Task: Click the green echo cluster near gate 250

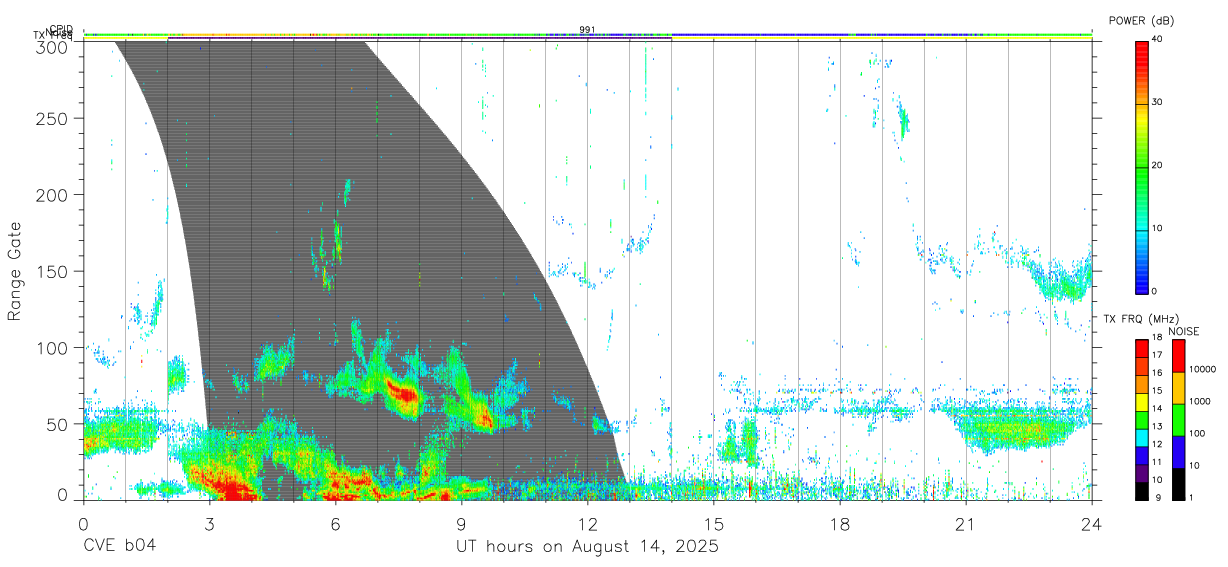Action: (x=904, y=124)
